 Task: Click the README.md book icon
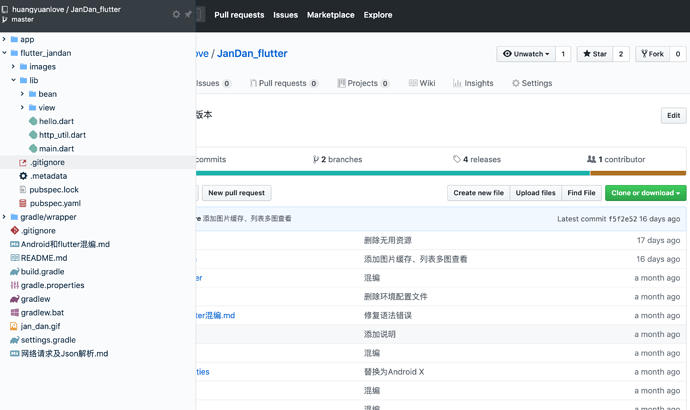(x=15, y=258)
